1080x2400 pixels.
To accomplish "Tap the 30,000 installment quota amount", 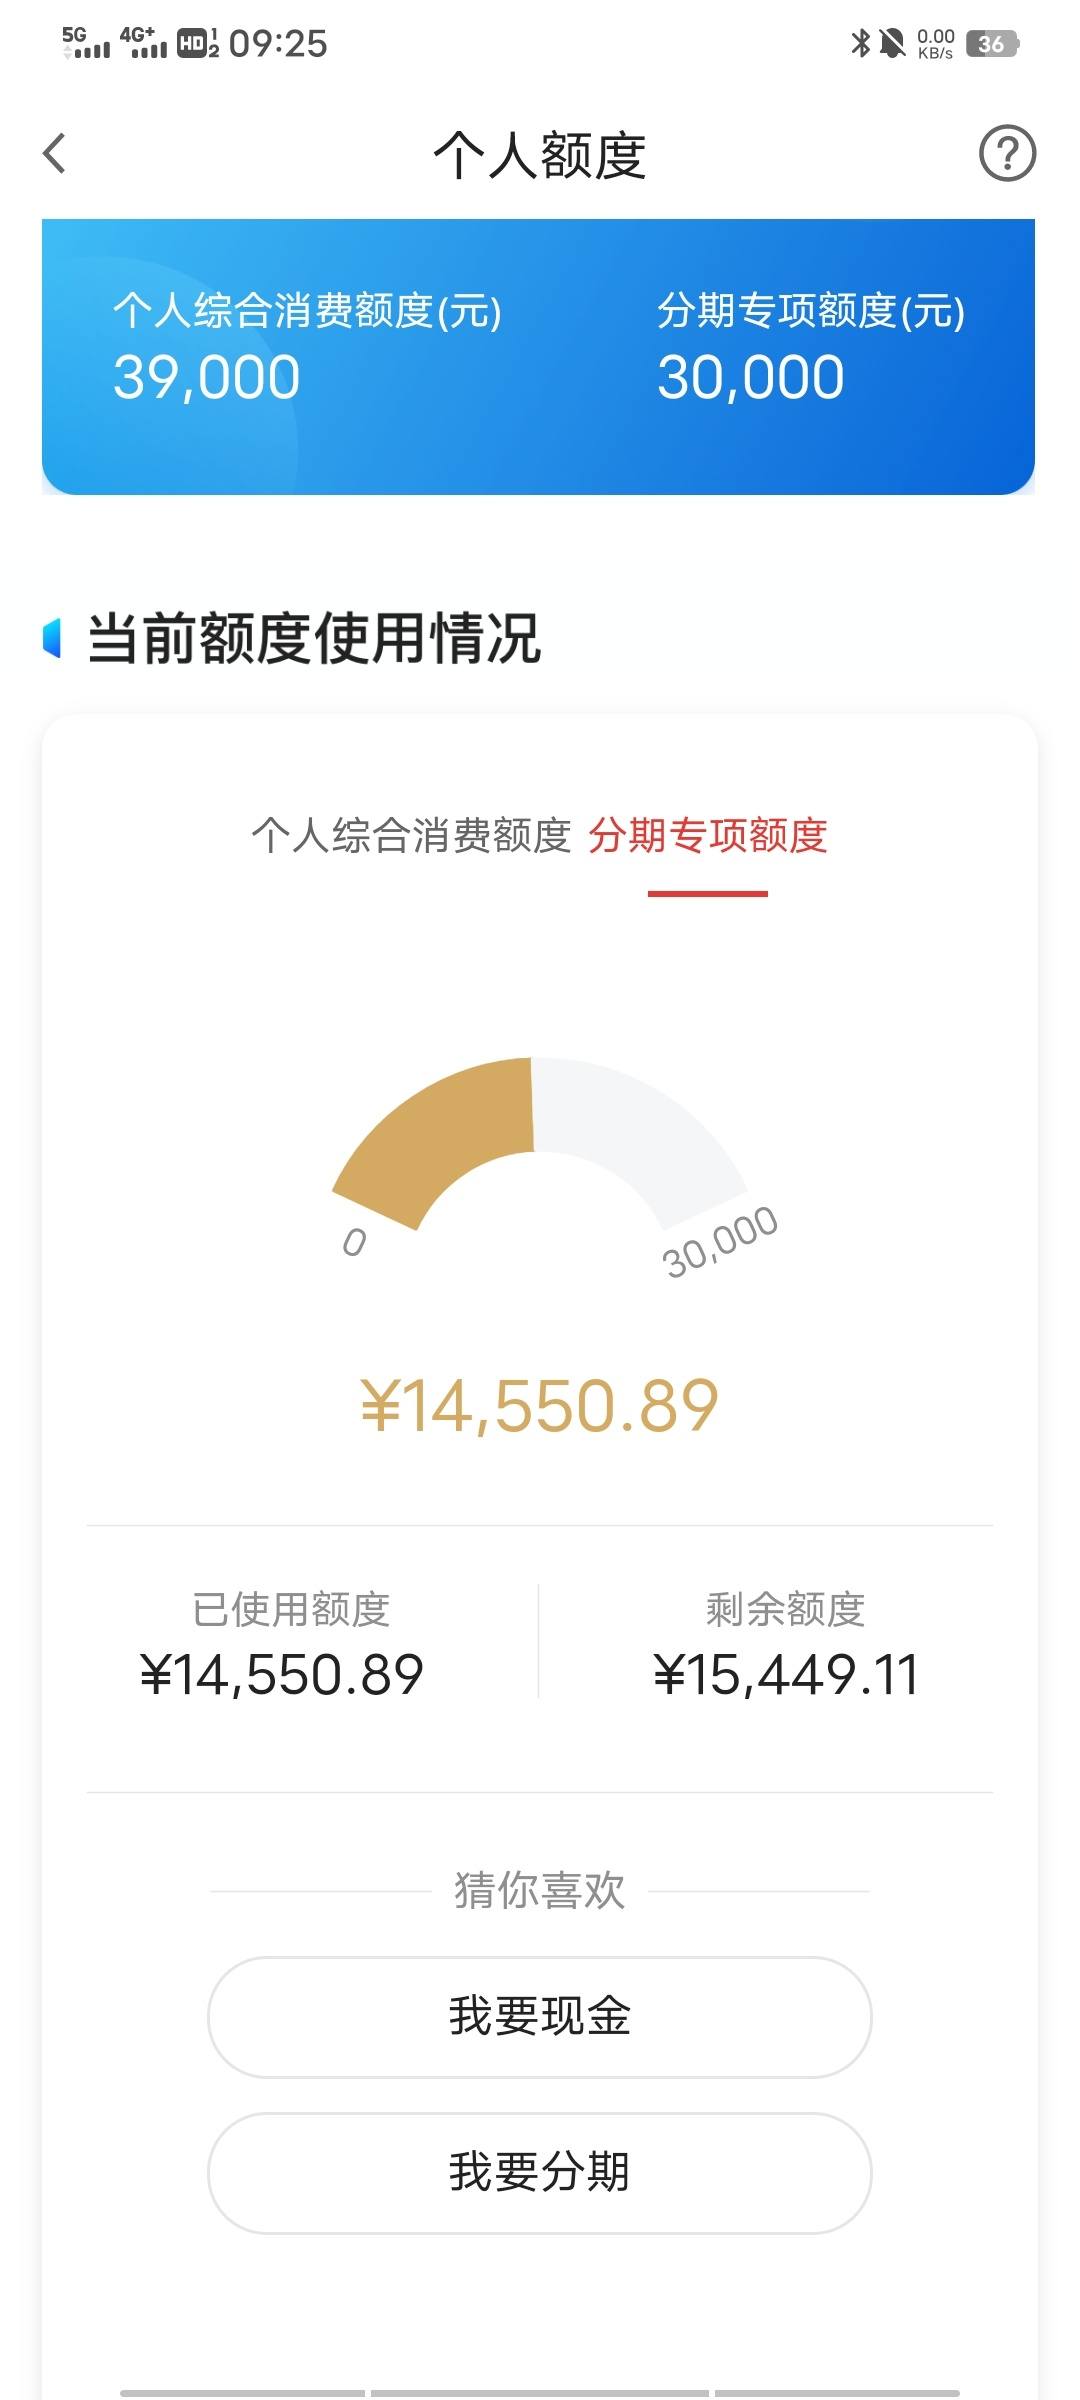I will pos(751,378).
